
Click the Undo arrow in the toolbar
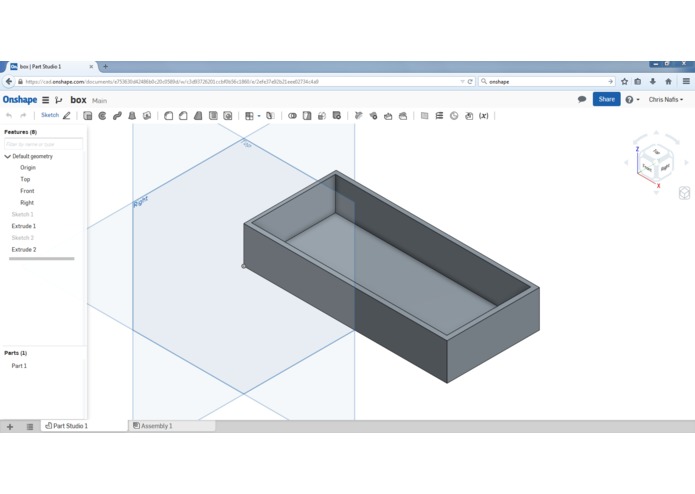9,116
